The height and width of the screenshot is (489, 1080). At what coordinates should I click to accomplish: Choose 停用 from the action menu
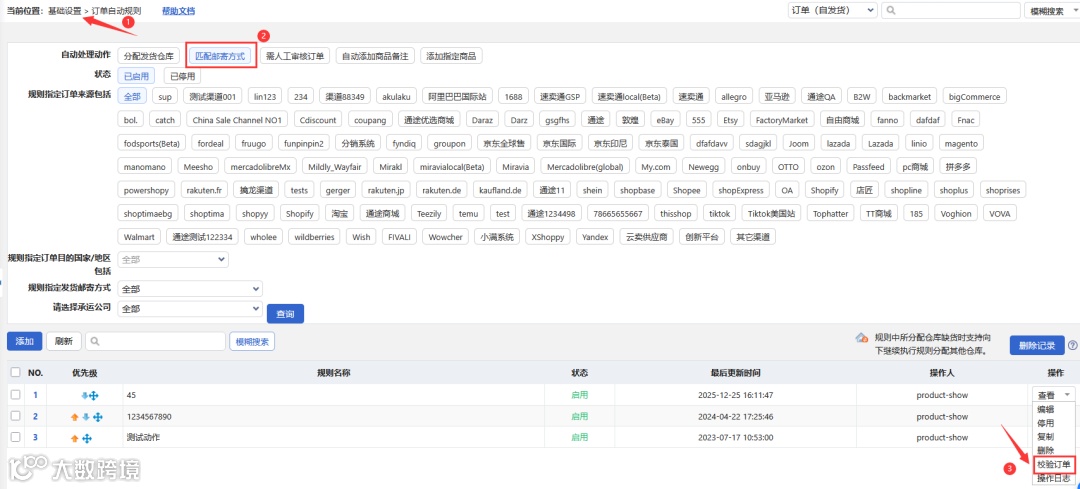coord(1046,423)
